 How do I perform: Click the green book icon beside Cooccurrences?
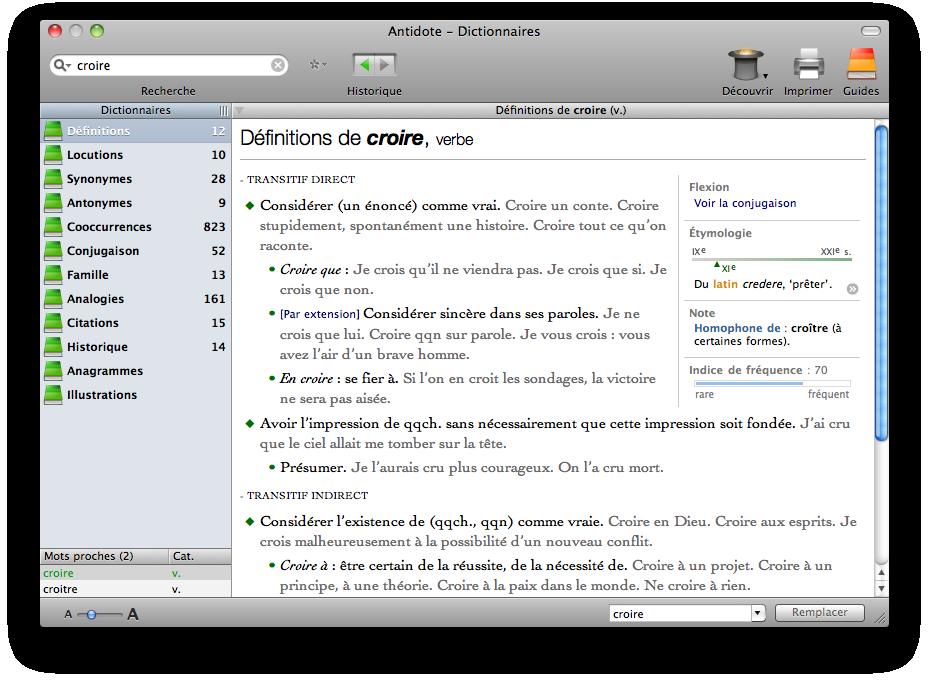click(x=53, y=227)
